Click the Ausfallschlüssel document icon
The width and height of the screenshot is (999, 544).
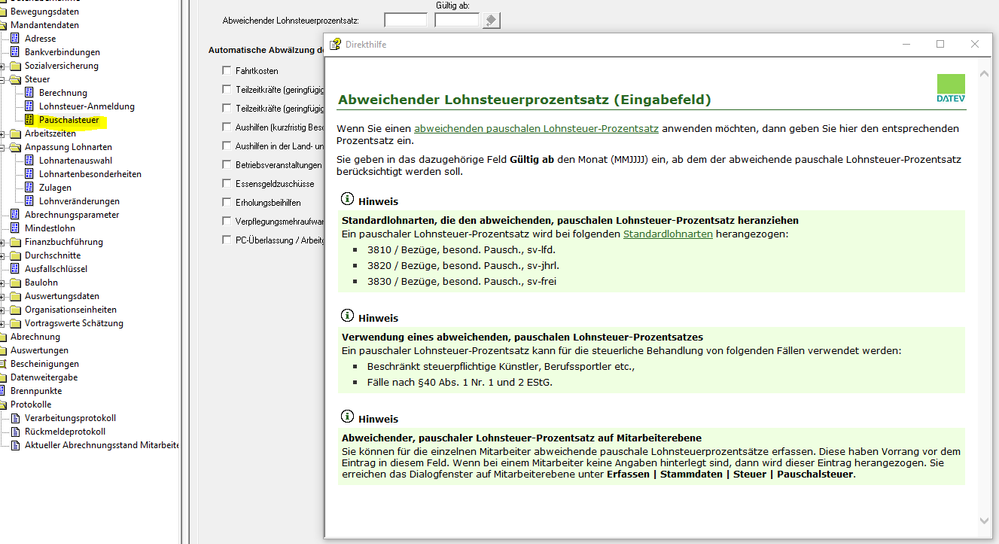click(x=15, y=268)
